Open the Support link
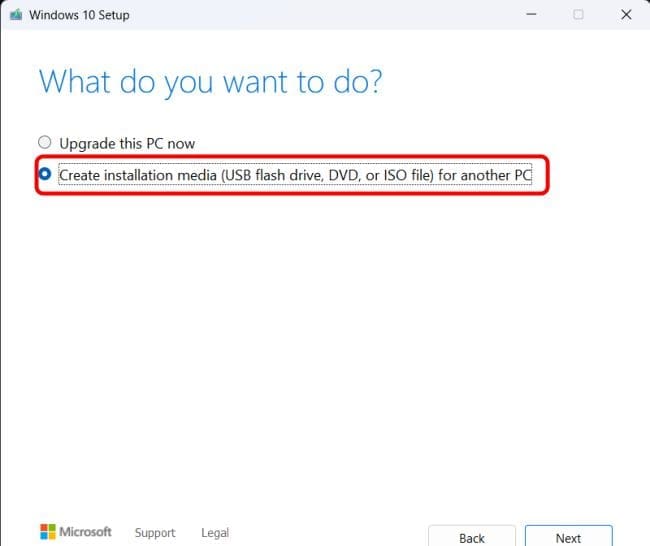 pyautogui.click(x=155, y=533)
